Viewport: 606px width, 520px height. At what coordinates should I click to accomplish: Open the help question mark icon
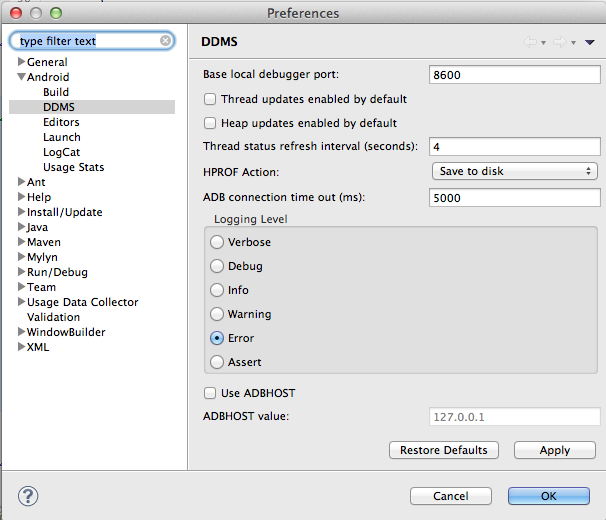[x=28, y=496]
